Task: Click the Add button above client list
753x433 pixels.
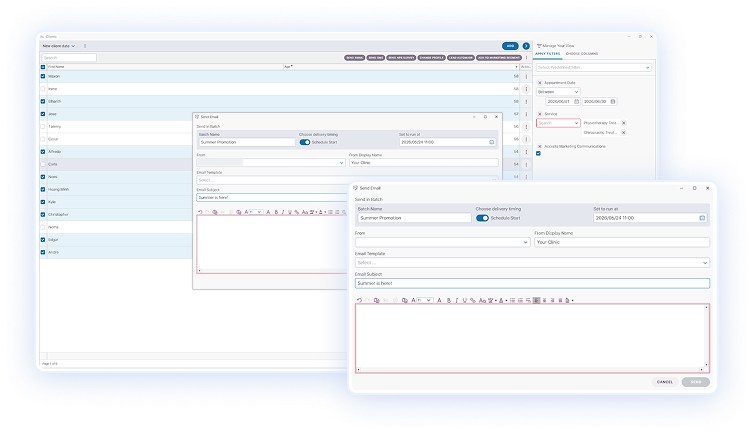Action: [x=510, y=46]
